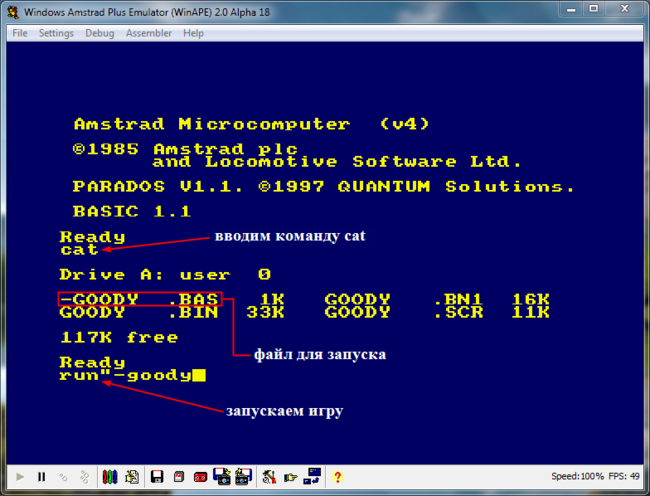650x496 pixels.
Task: Click the Run (play) emulation icon
Action: tap(19, 477)
